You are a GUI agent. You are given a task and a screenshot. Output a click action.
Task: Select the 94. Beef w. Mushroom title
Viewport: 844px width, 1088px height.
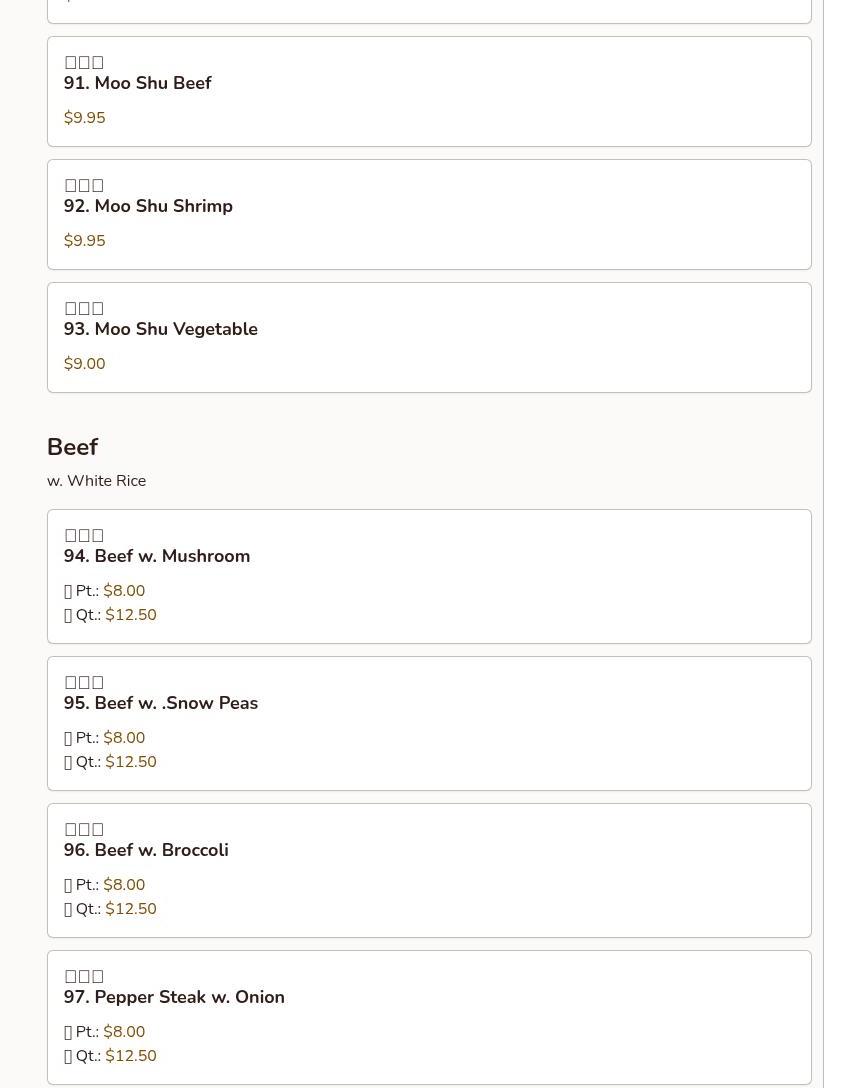click(157, 556)
